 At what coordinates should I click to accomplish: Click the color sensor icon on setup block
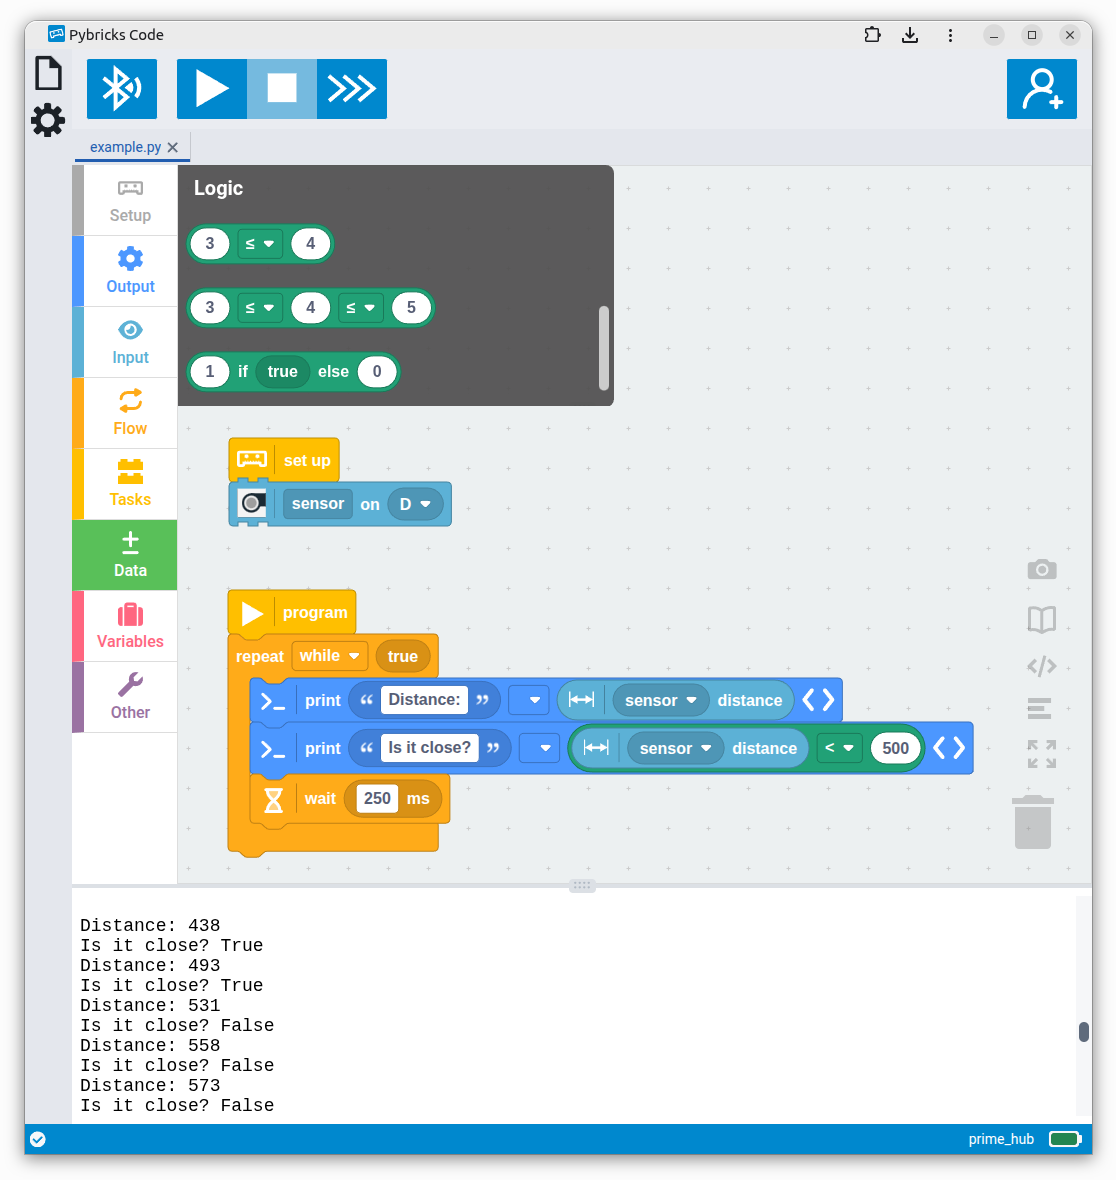[x=252, y=503]
